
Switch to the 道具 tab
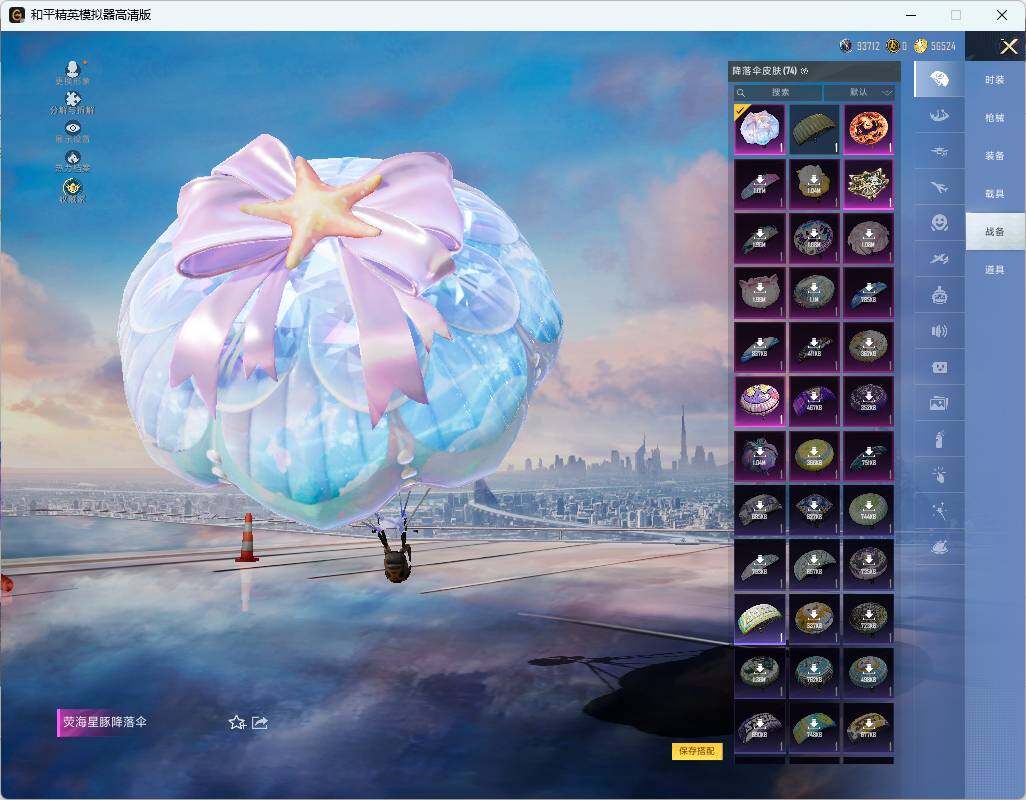995,270
